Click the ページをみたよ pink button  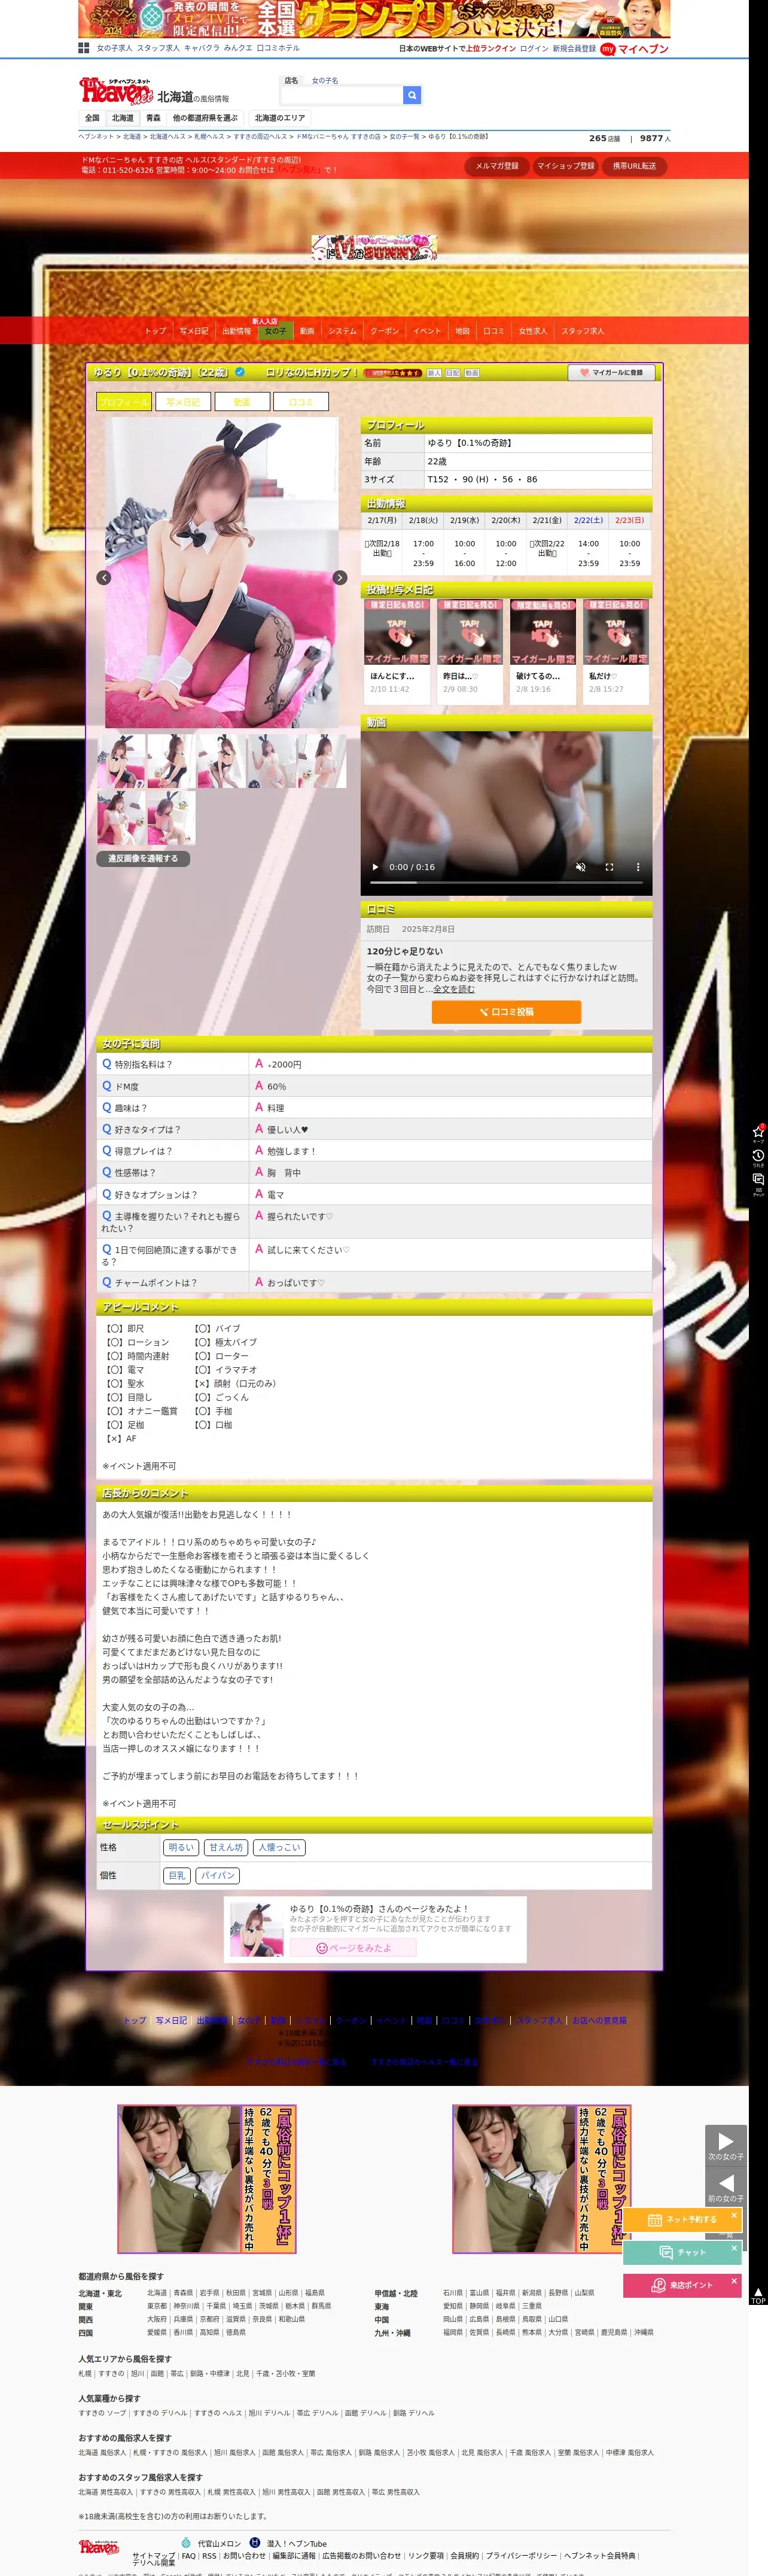[x=353, y=1948]
